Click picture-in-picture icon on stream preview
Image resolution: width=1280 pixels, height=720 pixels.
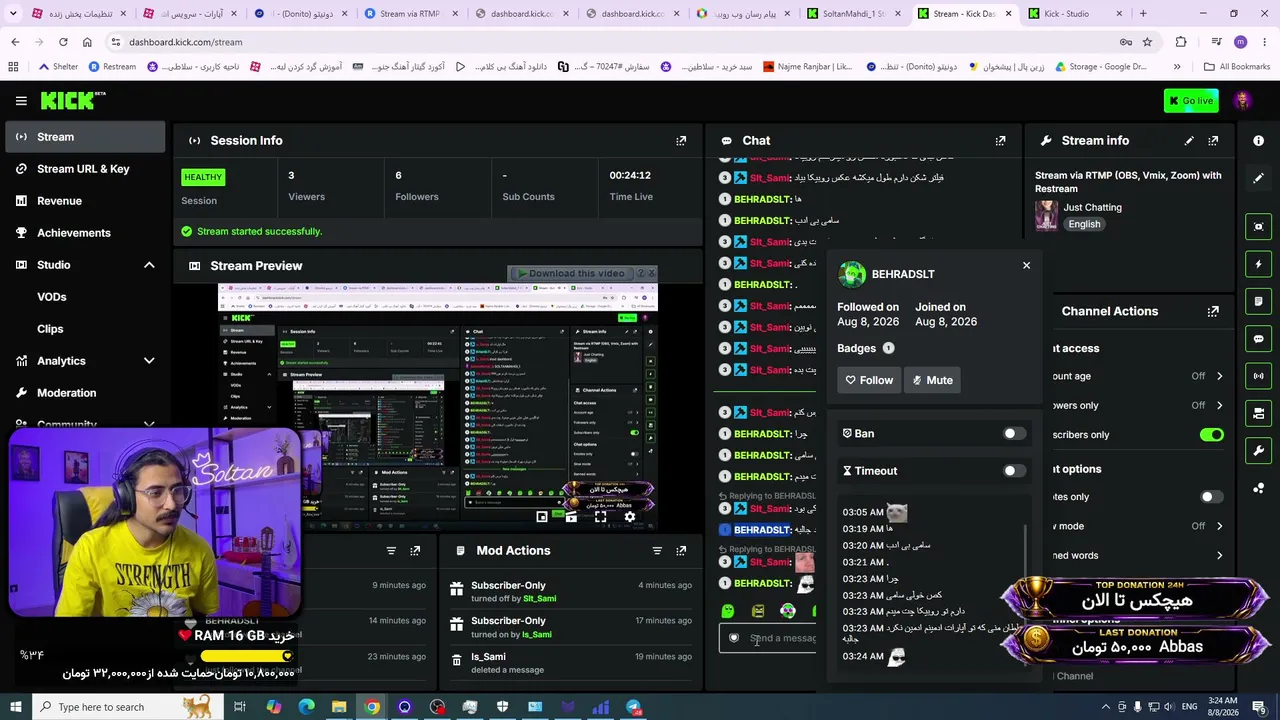coord(542,517)
